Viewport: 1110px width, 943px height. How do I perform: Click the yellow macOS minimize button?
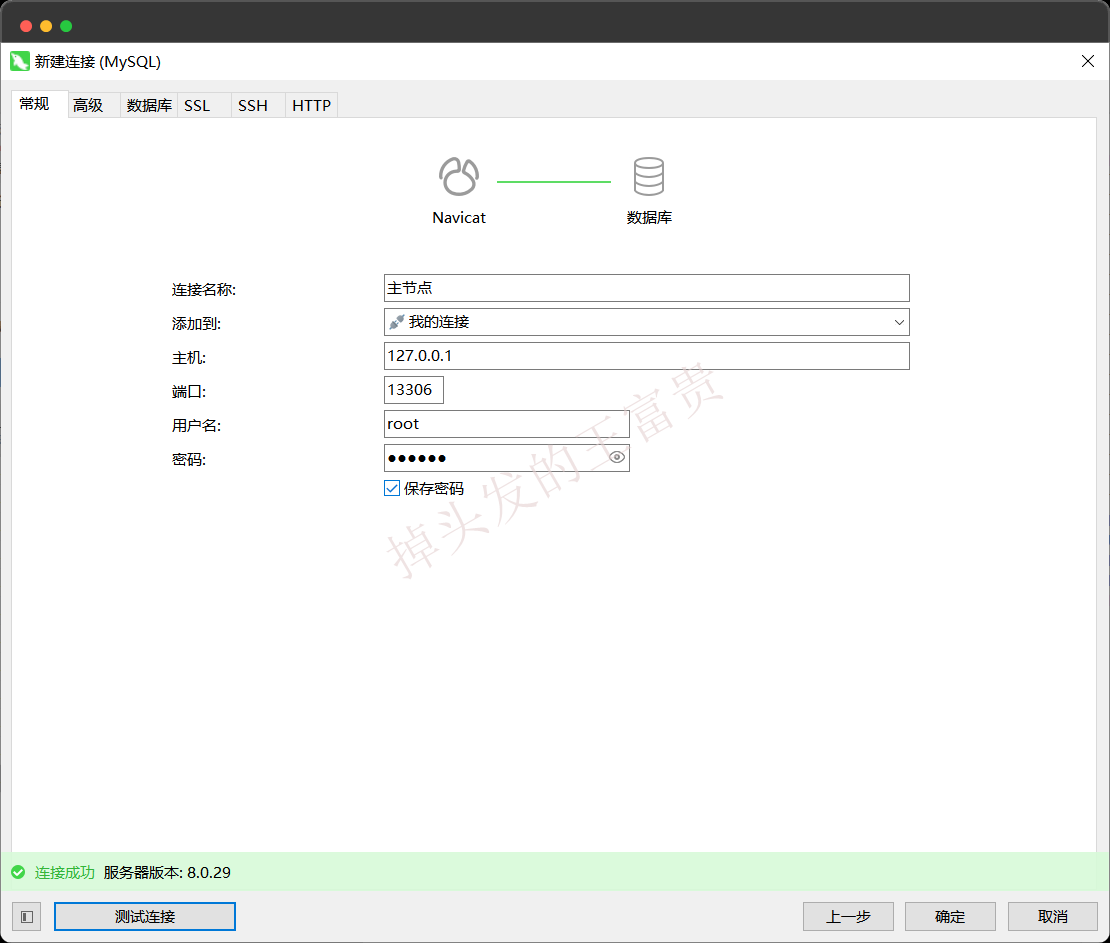46,26
